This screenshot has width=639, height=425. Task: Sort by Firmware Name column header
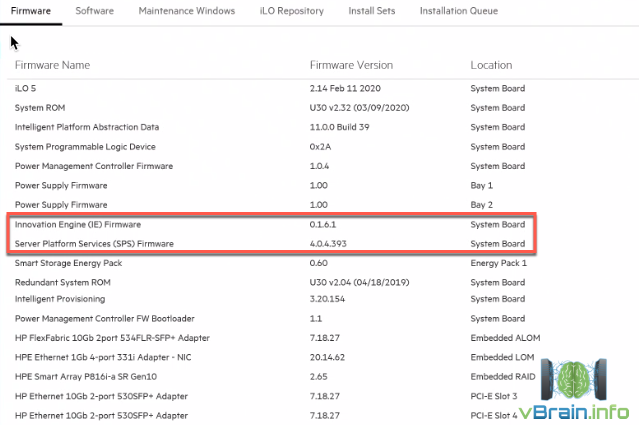53,65
